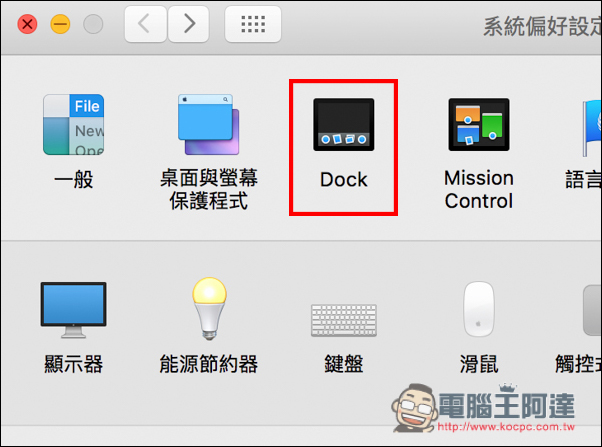
Task: Show all preferences via grid button
Action: point(253,24)
